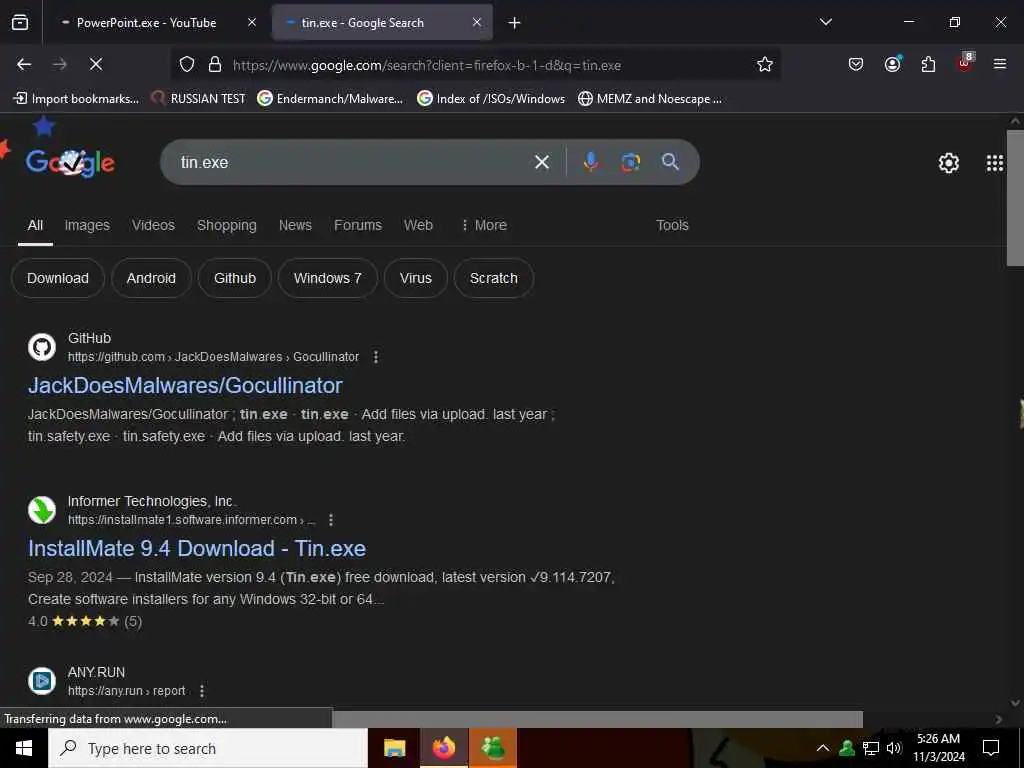
Task: Open Firefox account icon
Action: pos(892,64)
